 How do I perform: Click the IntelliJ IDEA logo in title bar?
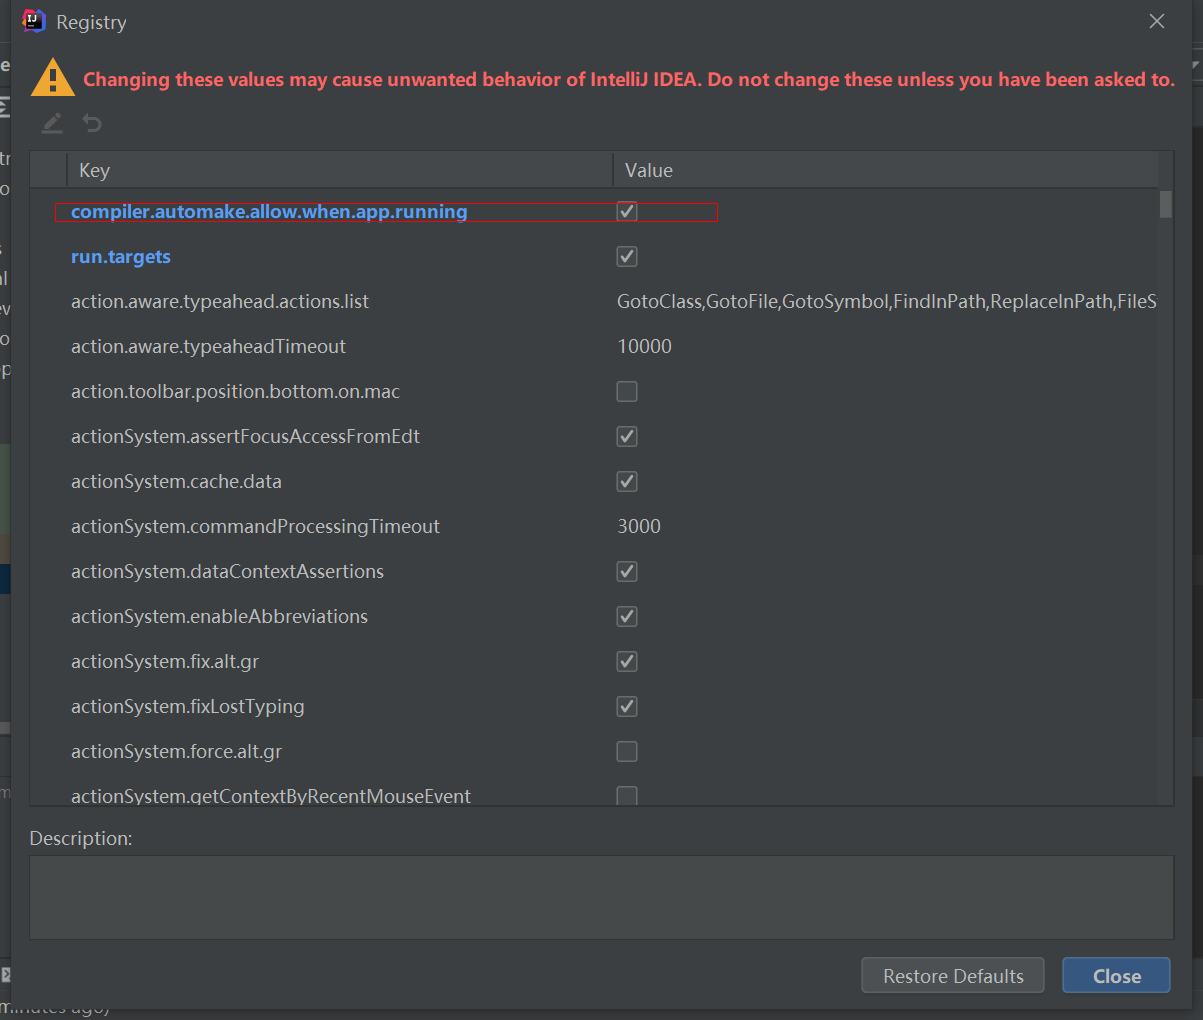34,21
